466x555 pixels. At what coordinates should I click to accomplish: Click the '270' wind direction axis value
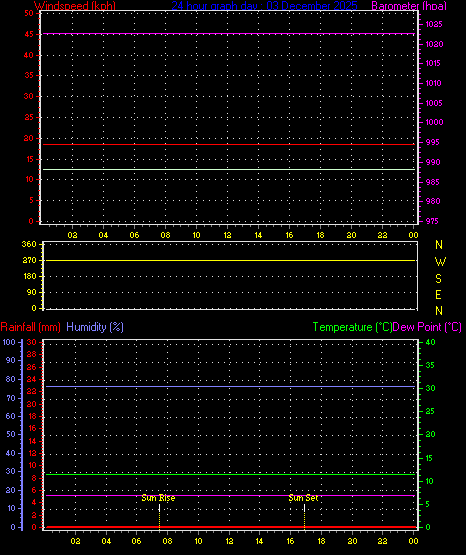point(29,260)
